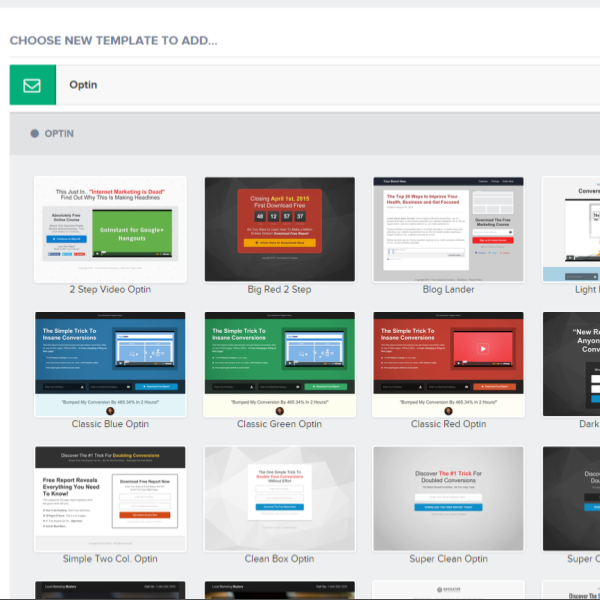Choose the Blog Lander template thumbnail
This screenshot has height=600, width=600.
tap(448, 229)
